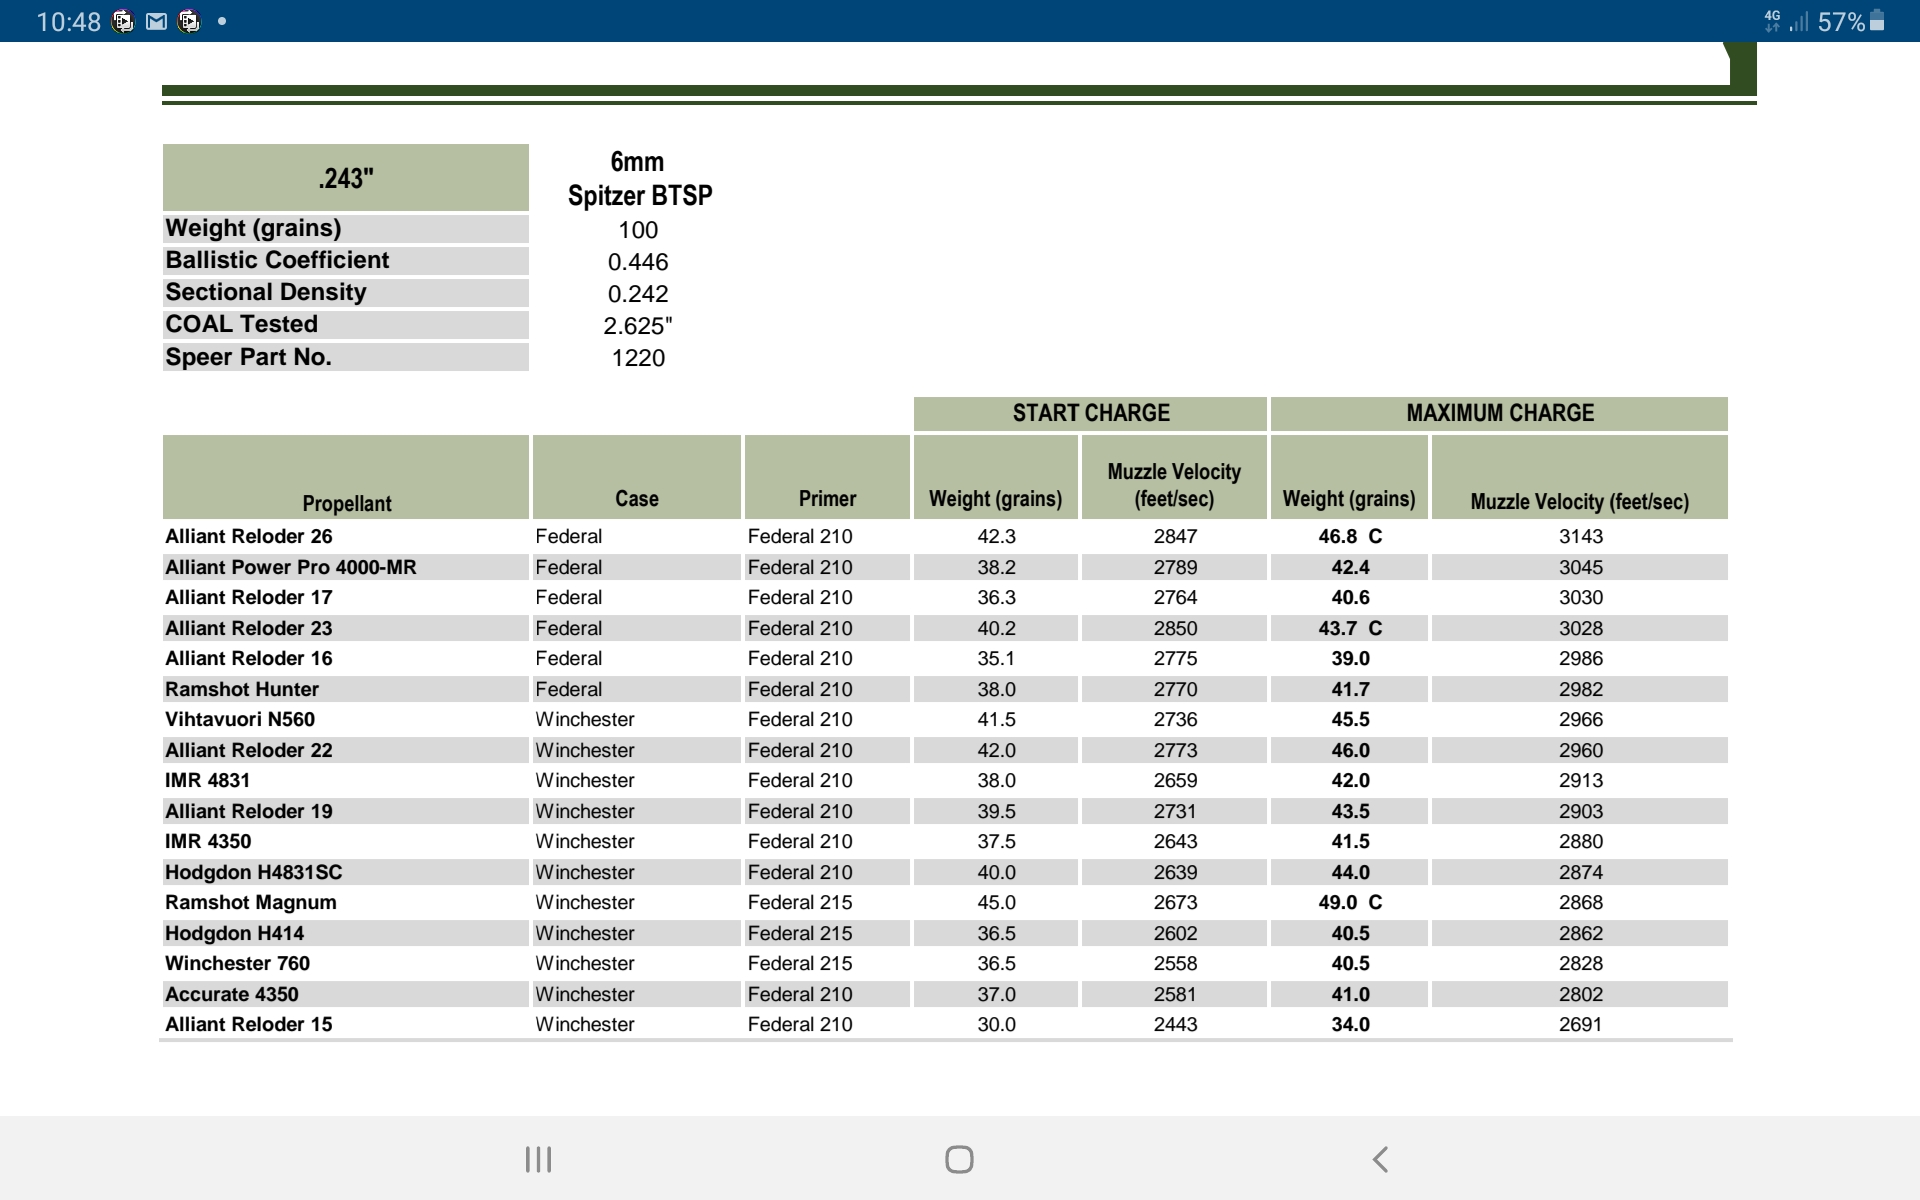This screenshot has width=1920, height=1200.
Task: Select the Accurate 4350 propellant
Action: point(232,994)
